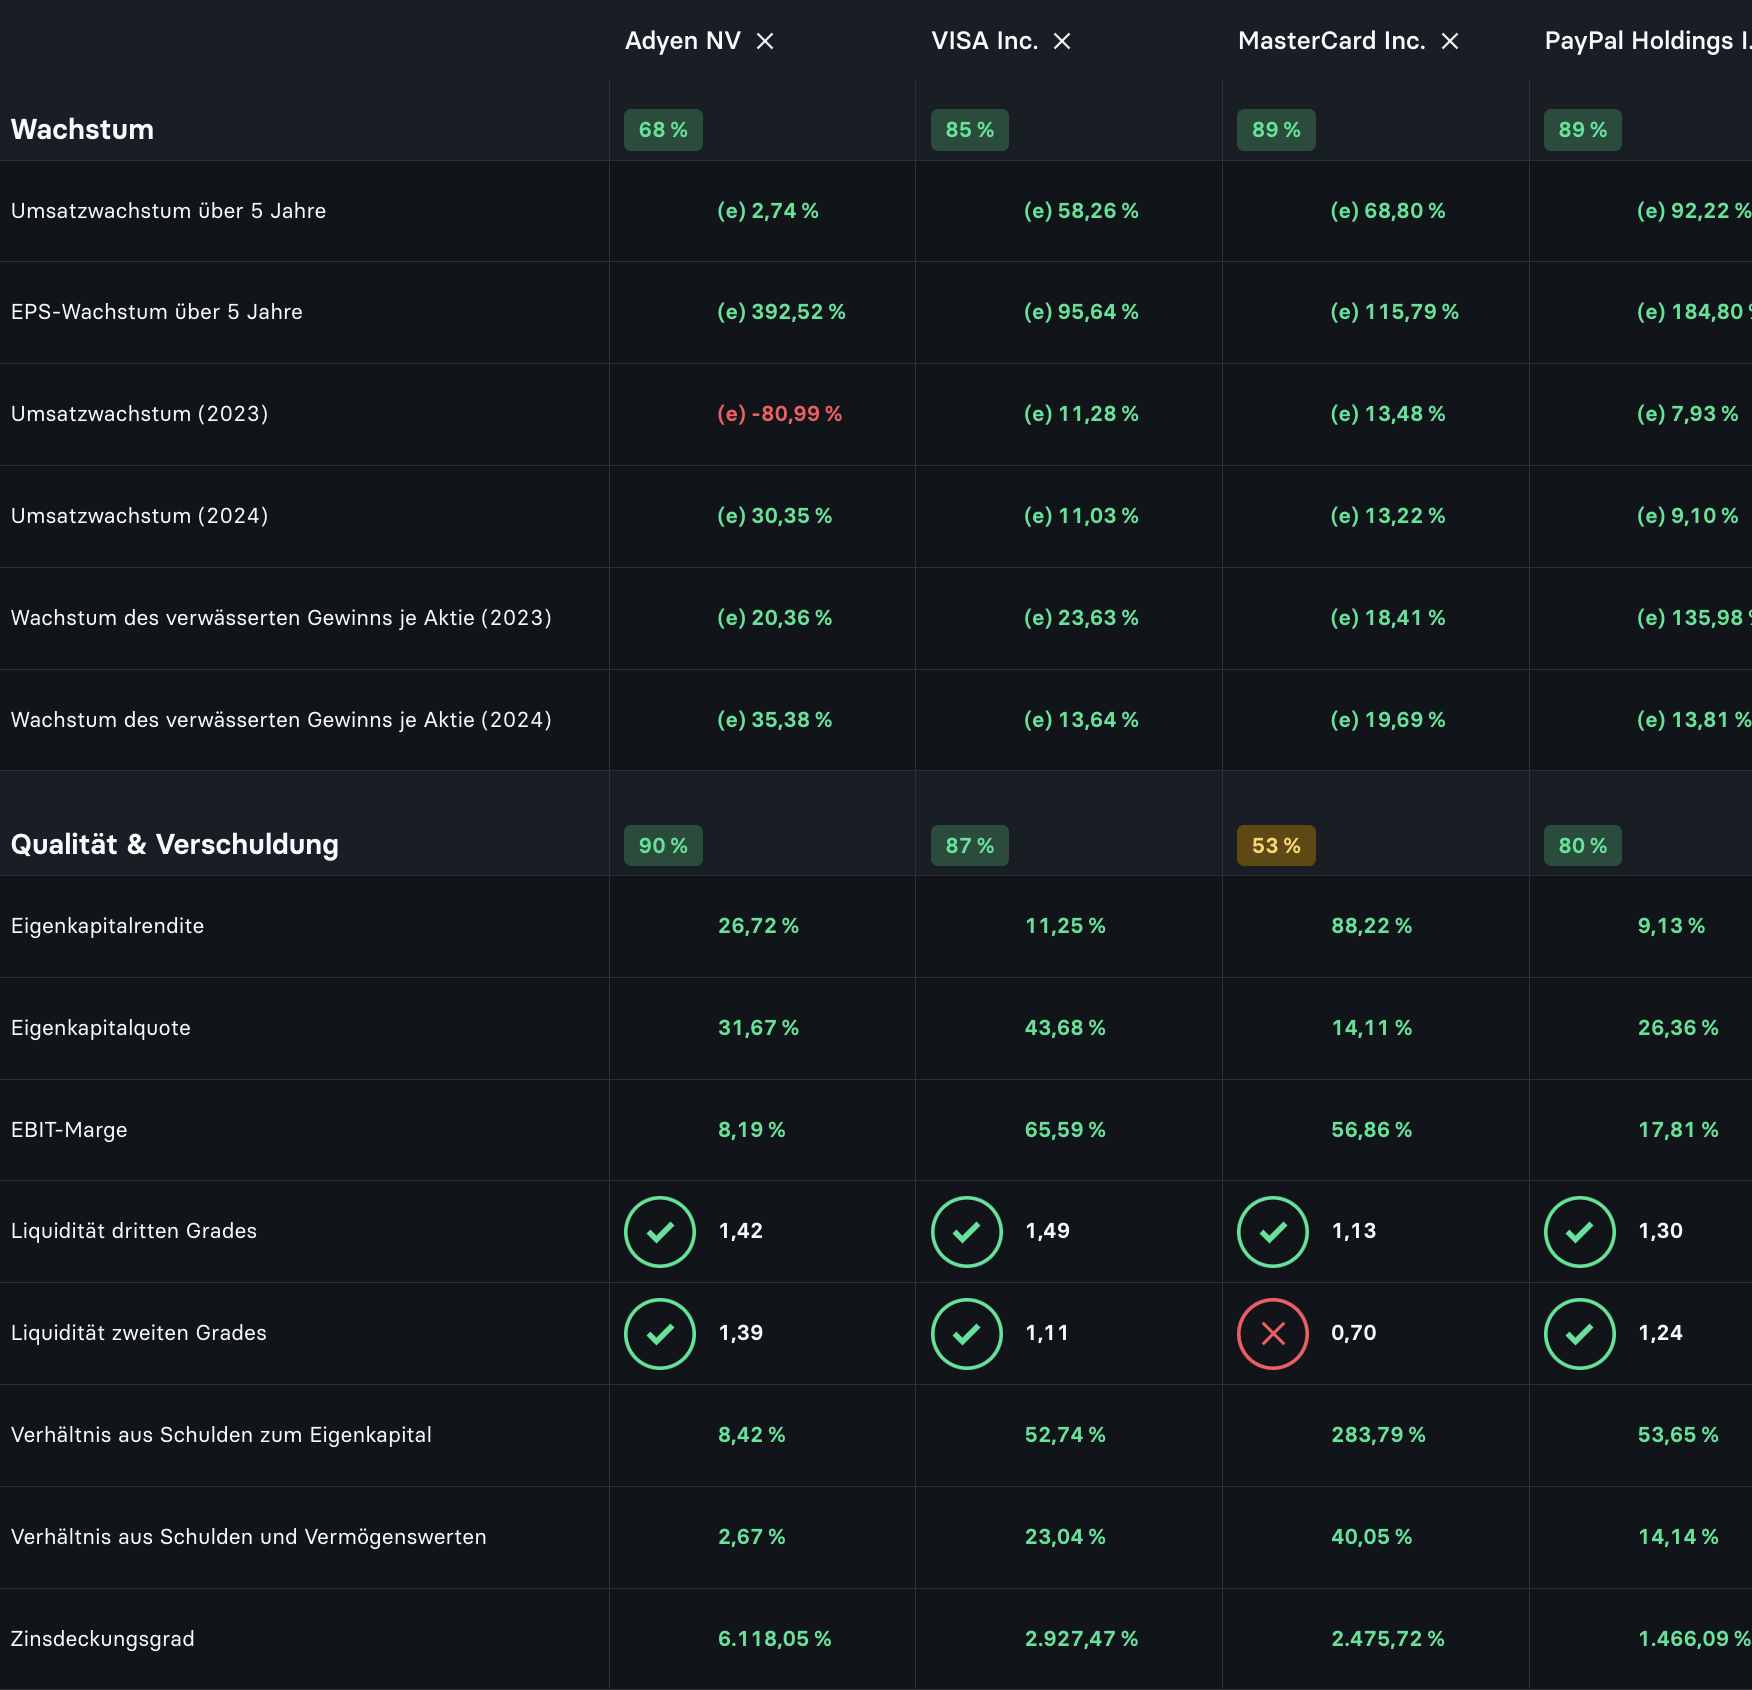This screenshot has width=1752, height=1690.
Task: Click Adyen's Liquidität zweiten Grades checkmark icon
Action: (660, 1334)
